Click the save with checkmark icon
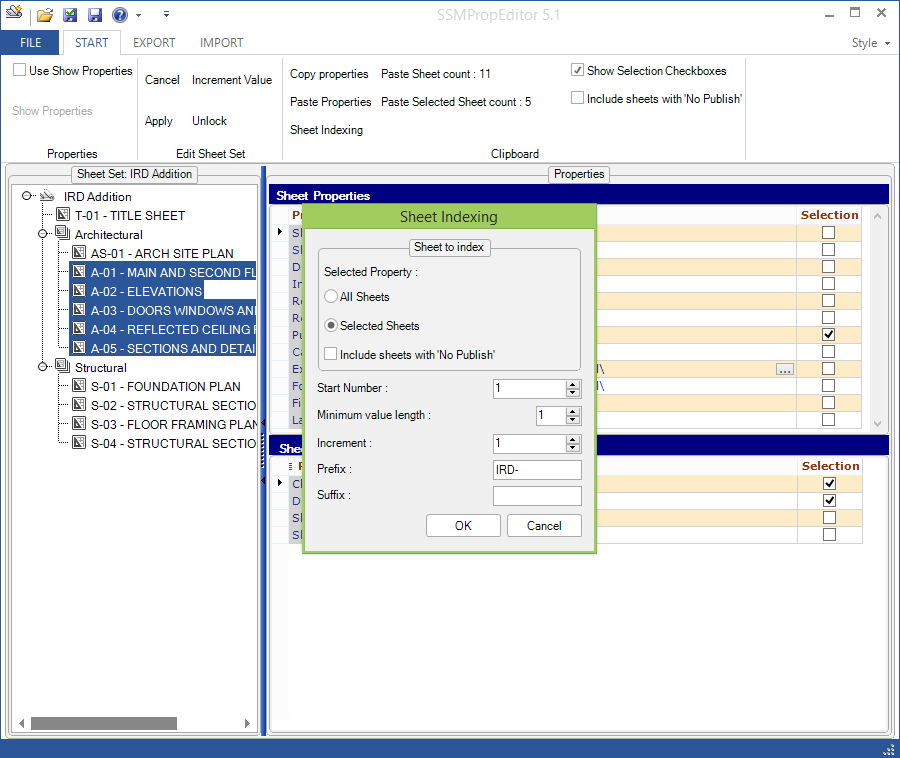The image size is (900, 758). (x=70, y=15)
